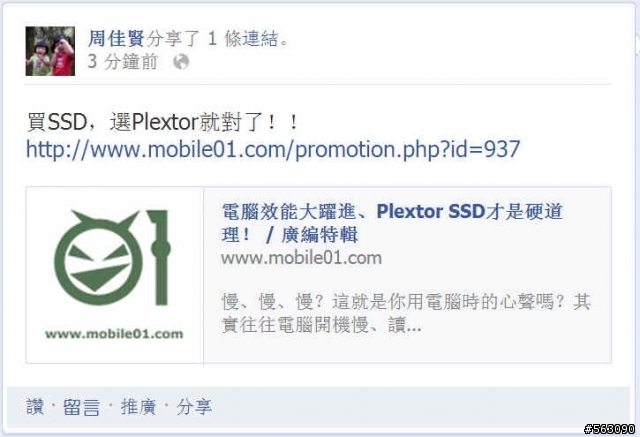640x437 pixels.
Task: Open the 周佳賢 profile name link
Action: (x=116, y=39)
